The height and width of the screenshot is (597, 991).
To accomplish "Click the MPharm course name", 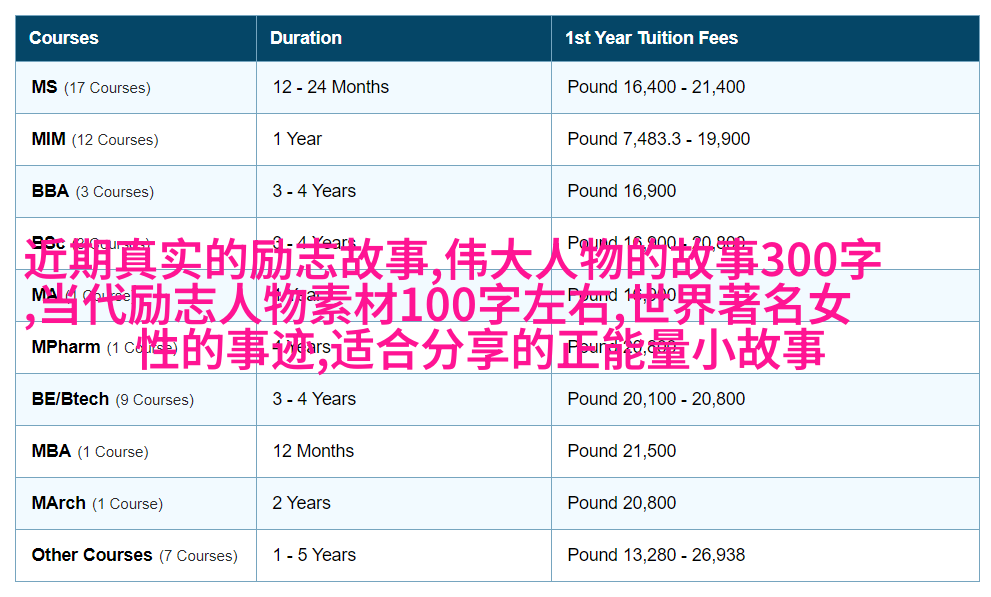I will click(66, 347).
